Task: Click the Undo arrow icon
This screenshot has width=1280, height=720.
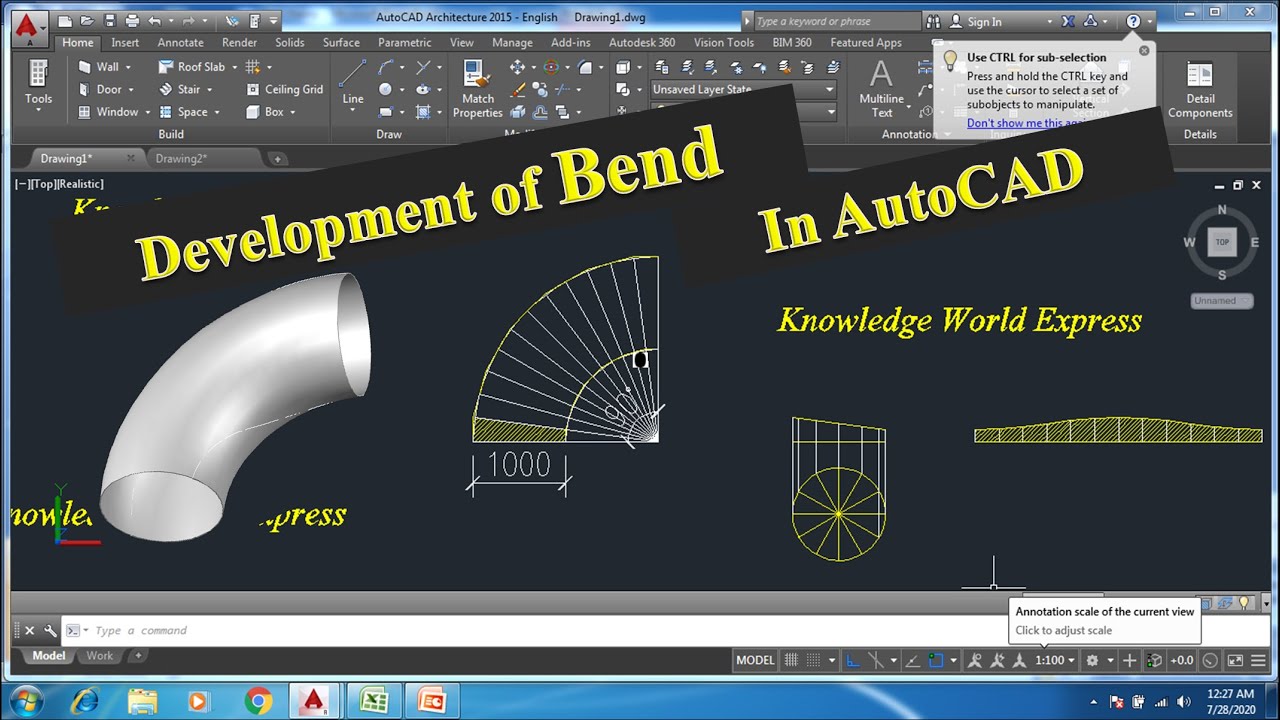Action: (x=154, y=20)
